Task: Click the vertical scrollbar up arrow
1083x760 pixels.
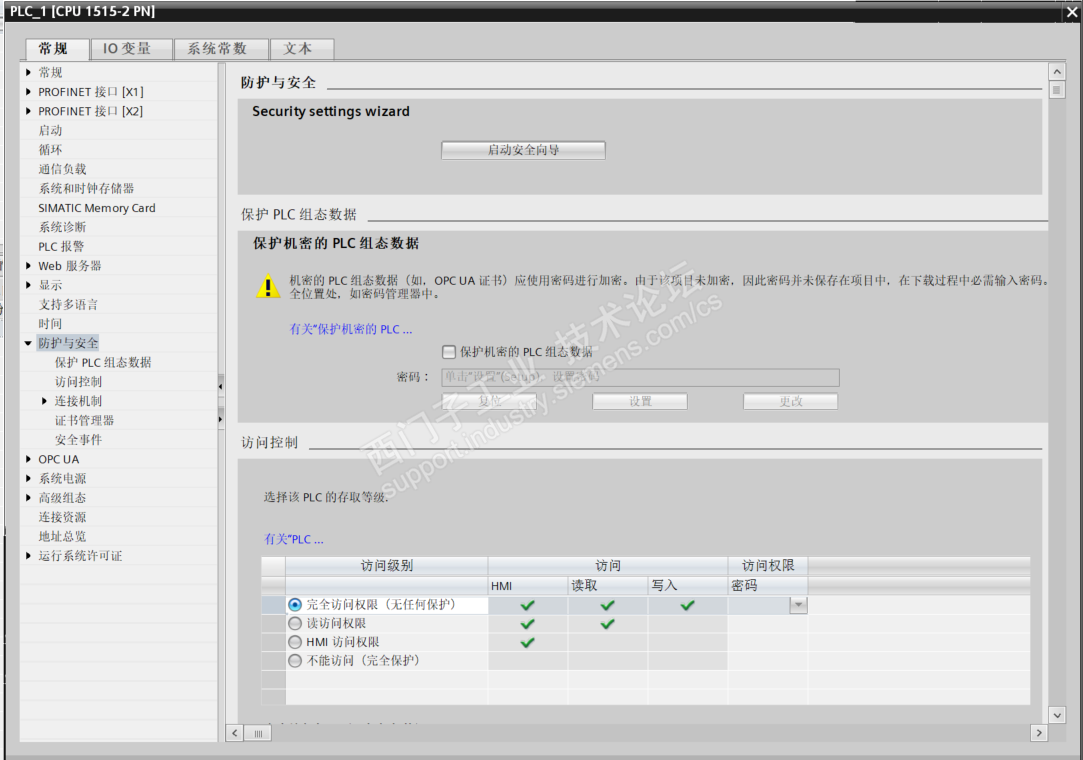Action: point(1057,71)
